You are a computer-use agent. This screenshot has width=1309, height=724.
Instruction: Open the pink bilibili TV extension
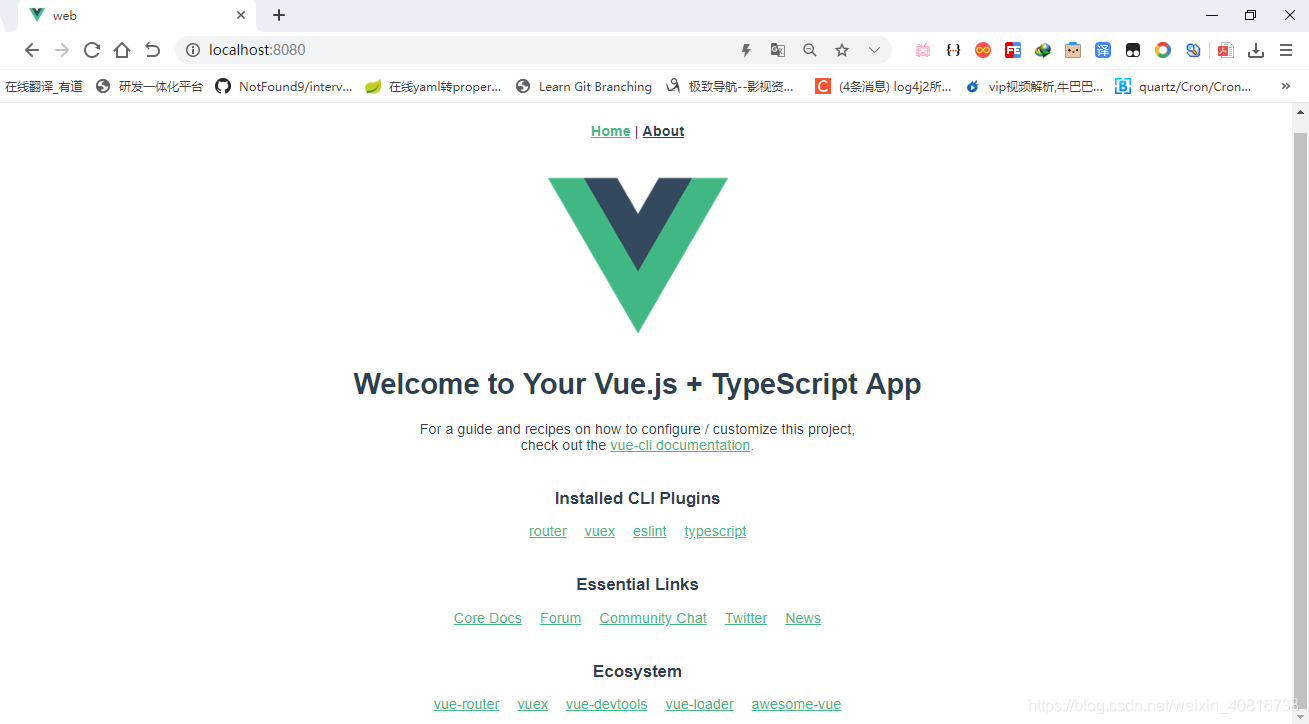923,50
